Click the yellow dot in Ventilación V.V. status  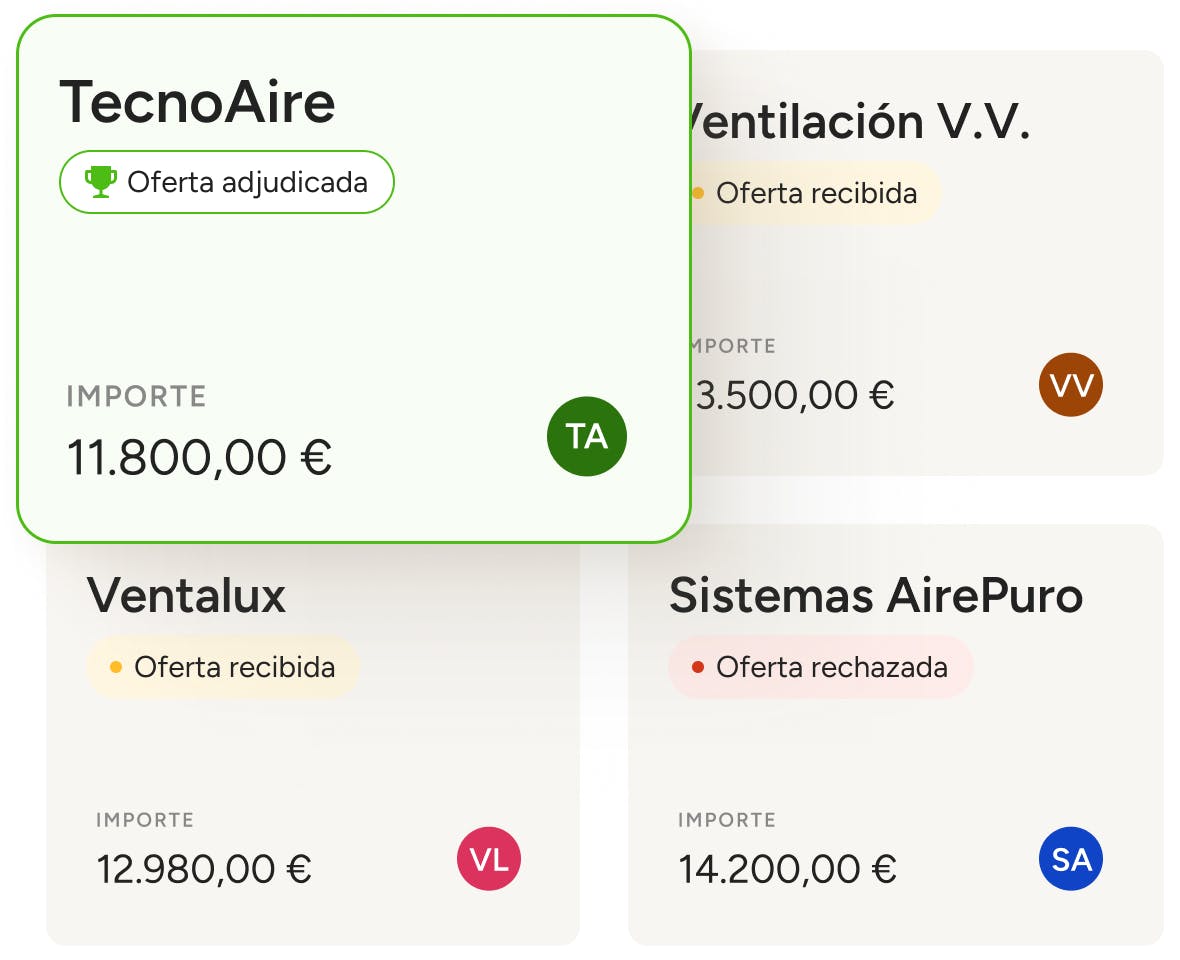[x=698, y=193]
